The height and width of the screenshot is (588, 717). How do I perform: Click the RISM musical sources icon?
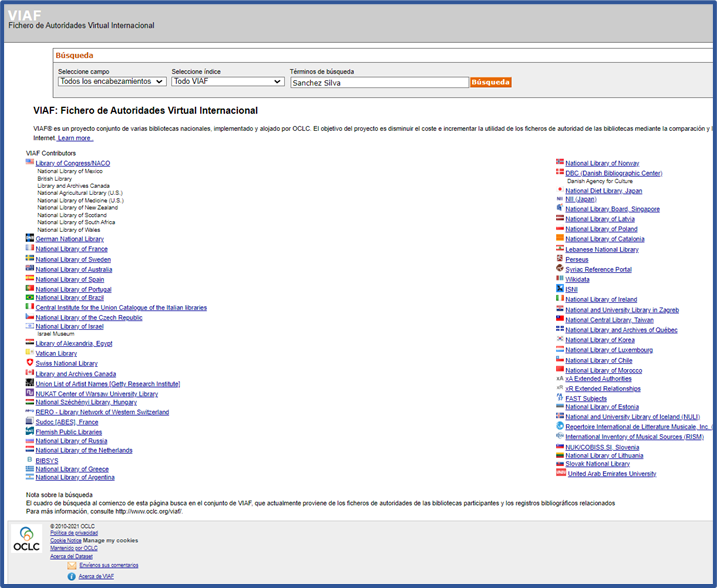point(560,436)
